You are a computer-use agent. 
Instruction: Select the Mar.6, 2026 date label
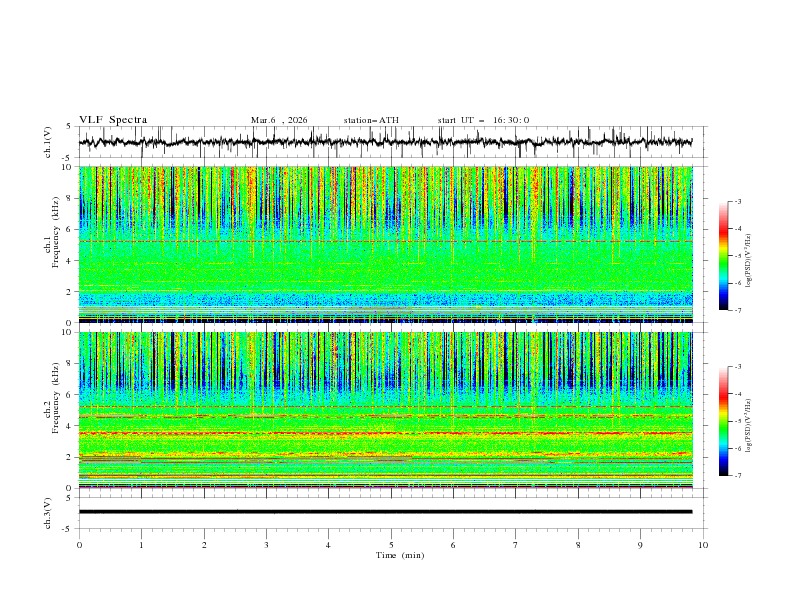click(x=279, y=120)
